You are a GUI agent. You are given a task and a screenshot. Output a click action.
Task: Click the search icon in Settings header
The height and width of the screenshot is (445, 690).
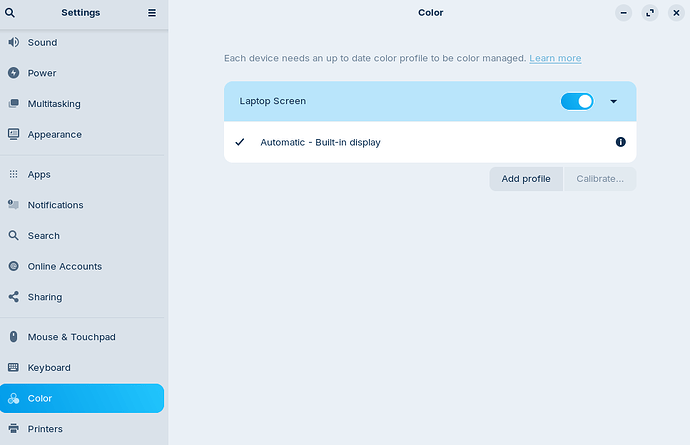(10, 13)
